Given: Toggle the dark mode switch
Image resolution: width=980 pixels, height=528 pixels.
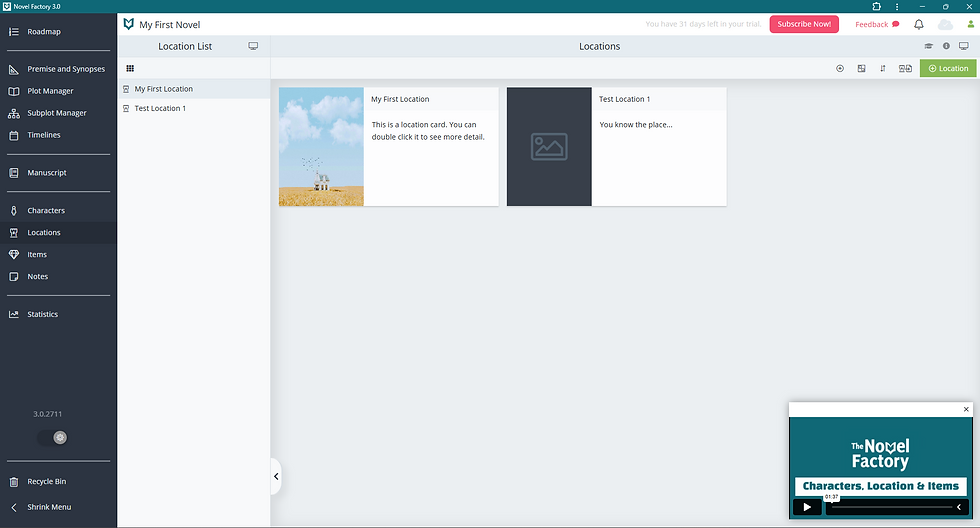Looking at the screenshot, I should pos(52,437).
